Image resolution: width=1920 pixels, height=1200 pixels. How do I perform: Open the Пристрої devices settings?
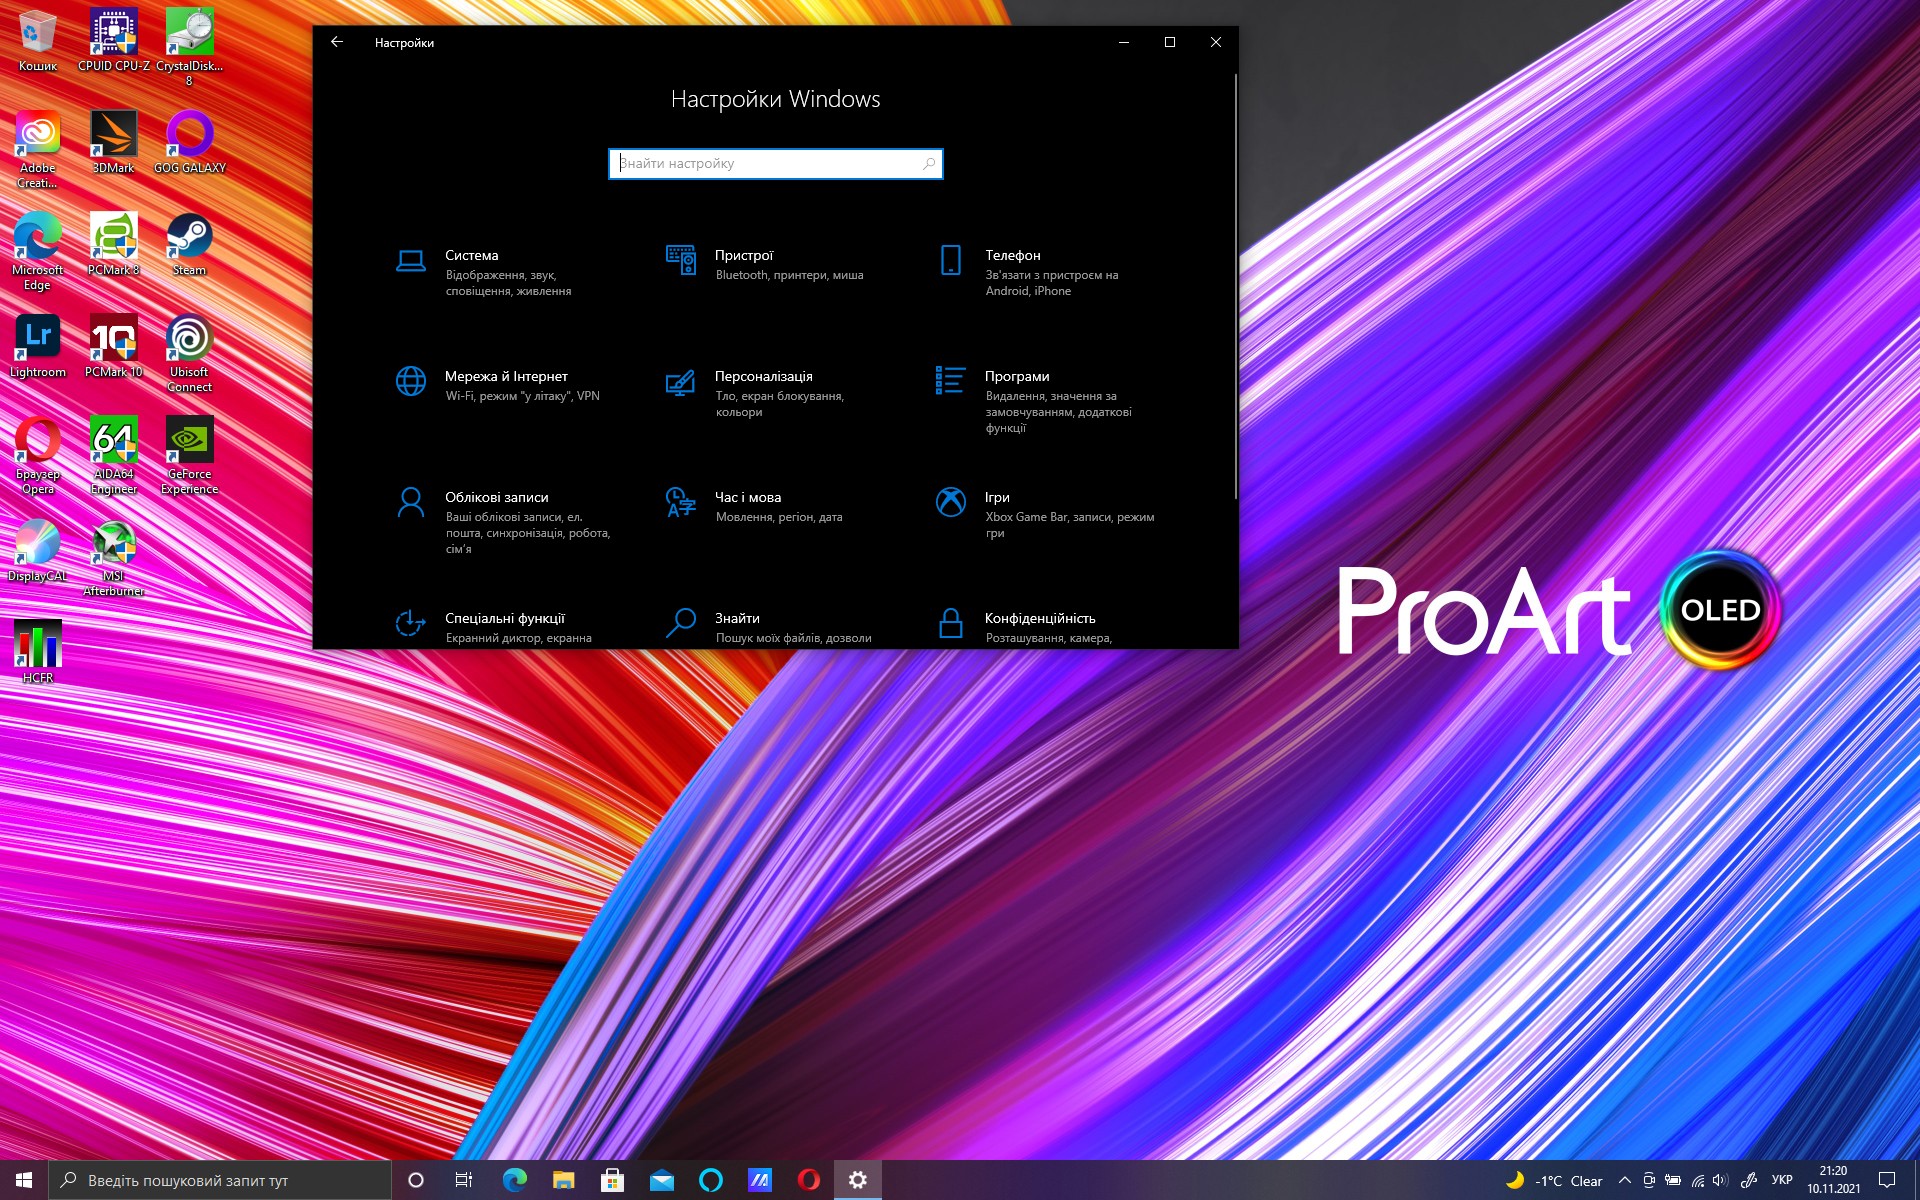pos(744,256)
